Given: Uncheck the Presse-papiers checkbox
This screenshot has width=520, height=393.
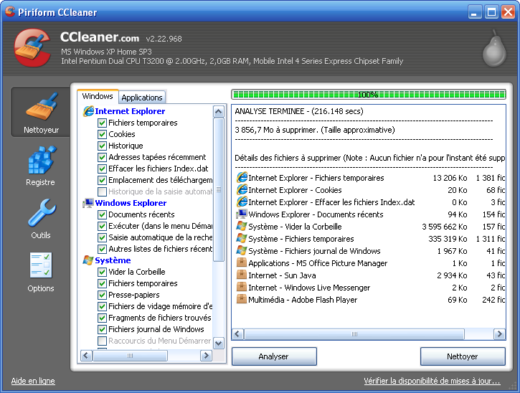Looking at the screenshot, I should point(102,295).
